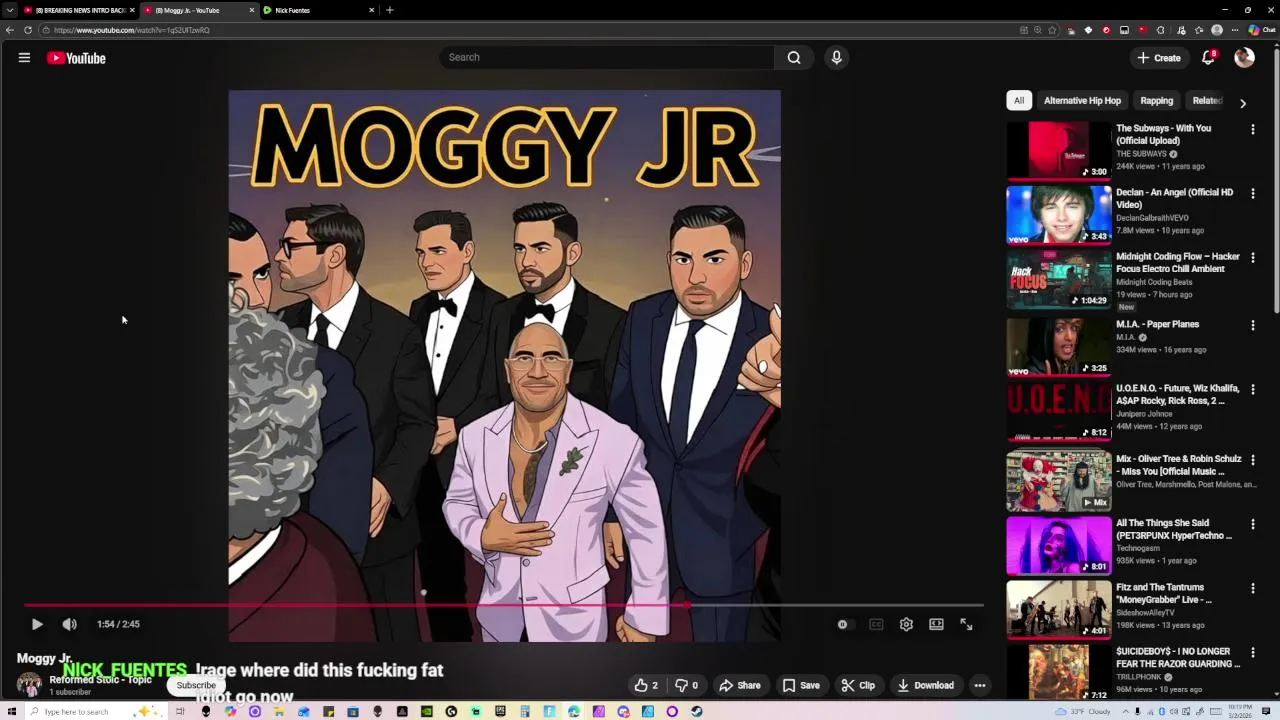The height and width of the screenshot is (720, 1280).
Task: Open the Windows Start menu
Action: pos(11,712)
